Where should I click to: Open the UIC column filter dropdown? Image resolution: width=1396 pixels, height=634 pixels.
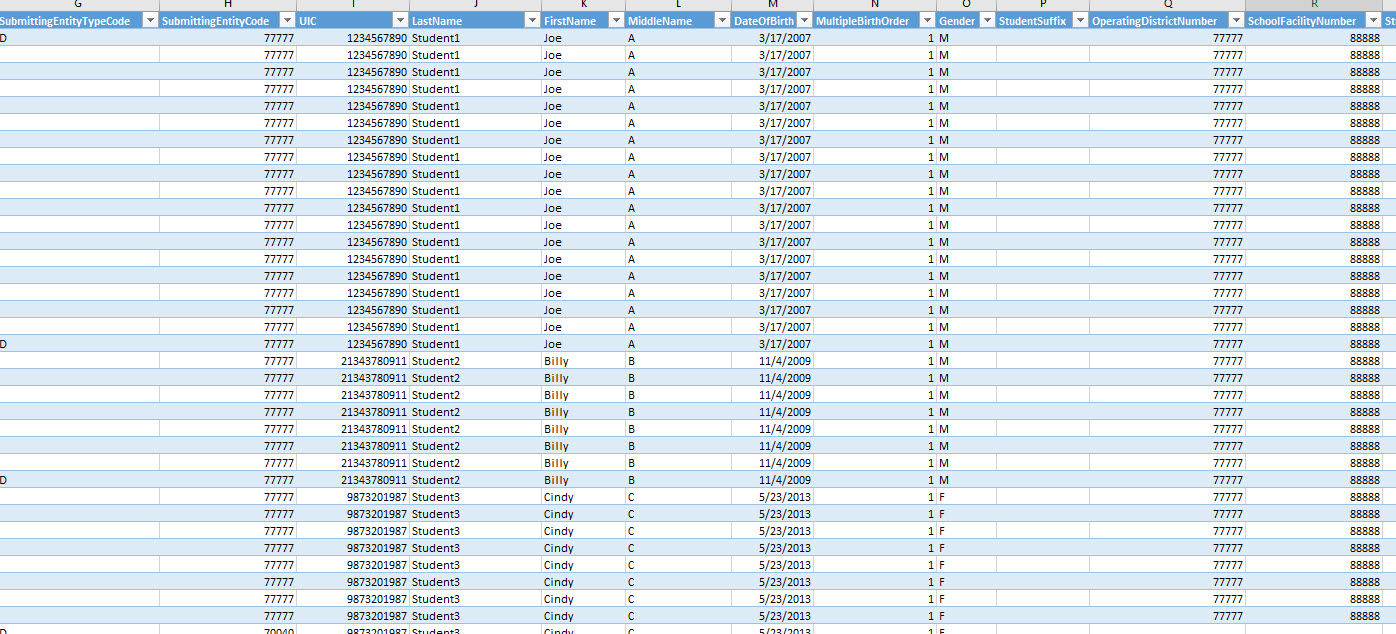click(400, 21)
